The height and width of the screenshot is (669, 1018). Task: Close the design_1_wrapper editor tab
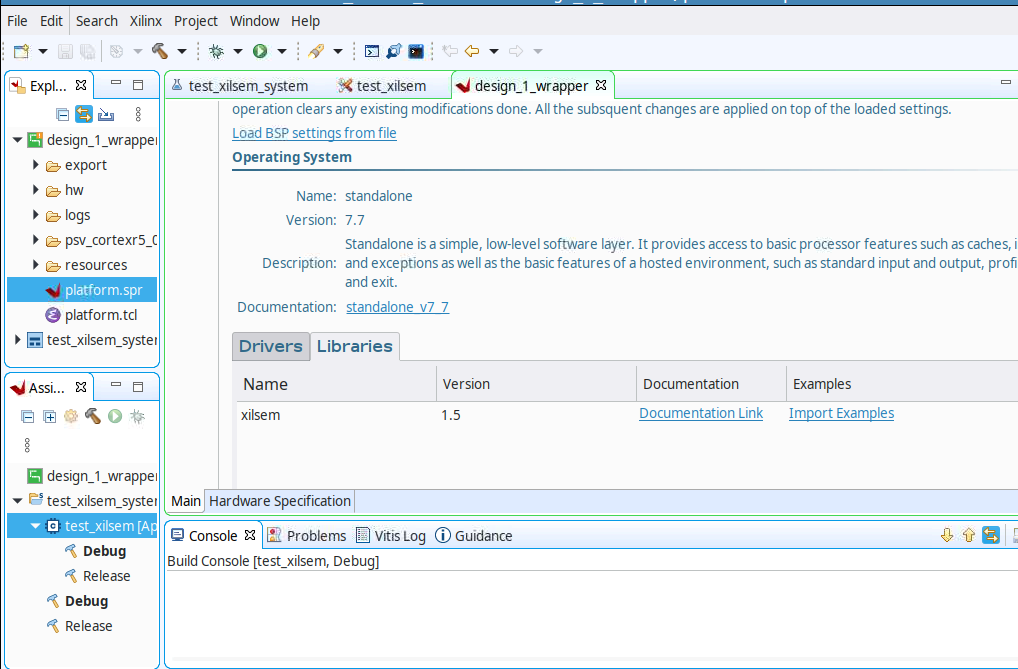pos(601,85)
